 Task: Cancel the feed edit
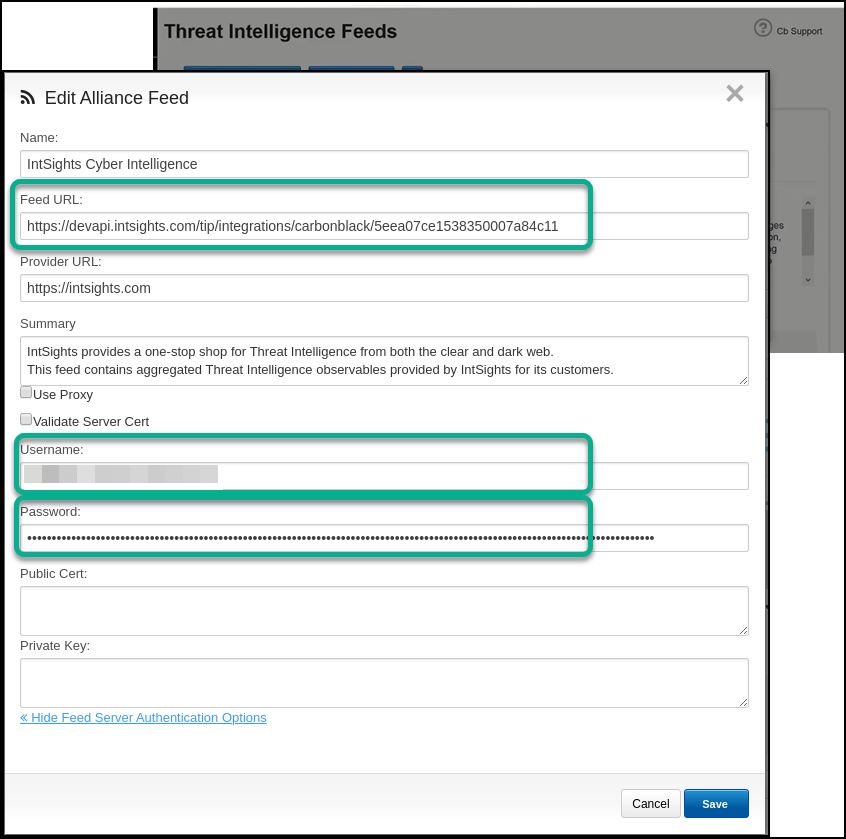[x=650, y=804]
